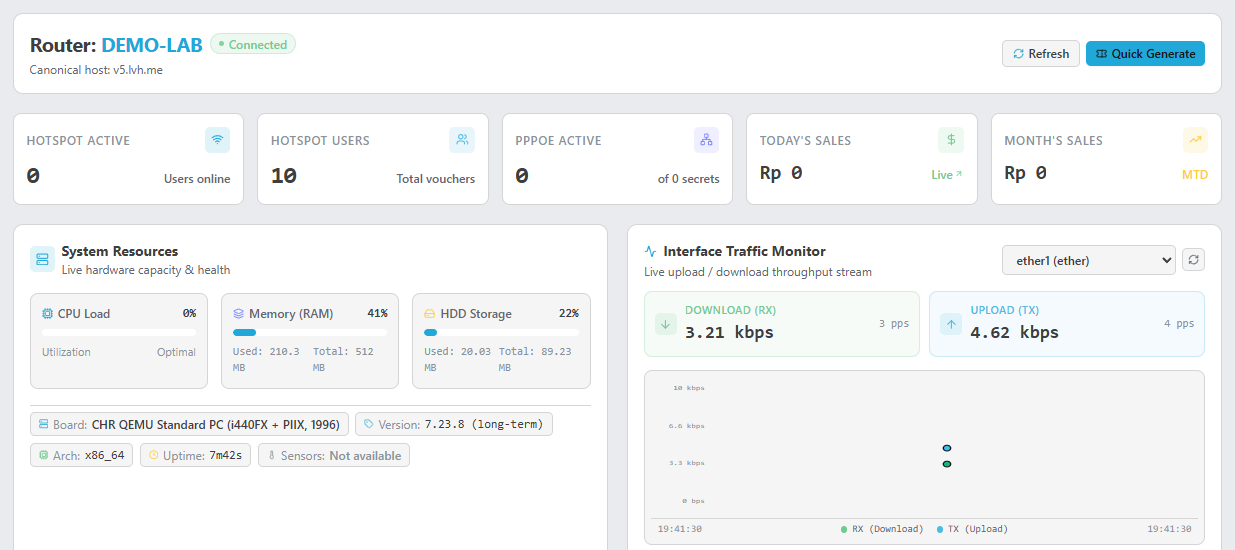Click the 41% memory percentage
The width and height of the screenshot is (1235, 550).
[x=377, y=313]
